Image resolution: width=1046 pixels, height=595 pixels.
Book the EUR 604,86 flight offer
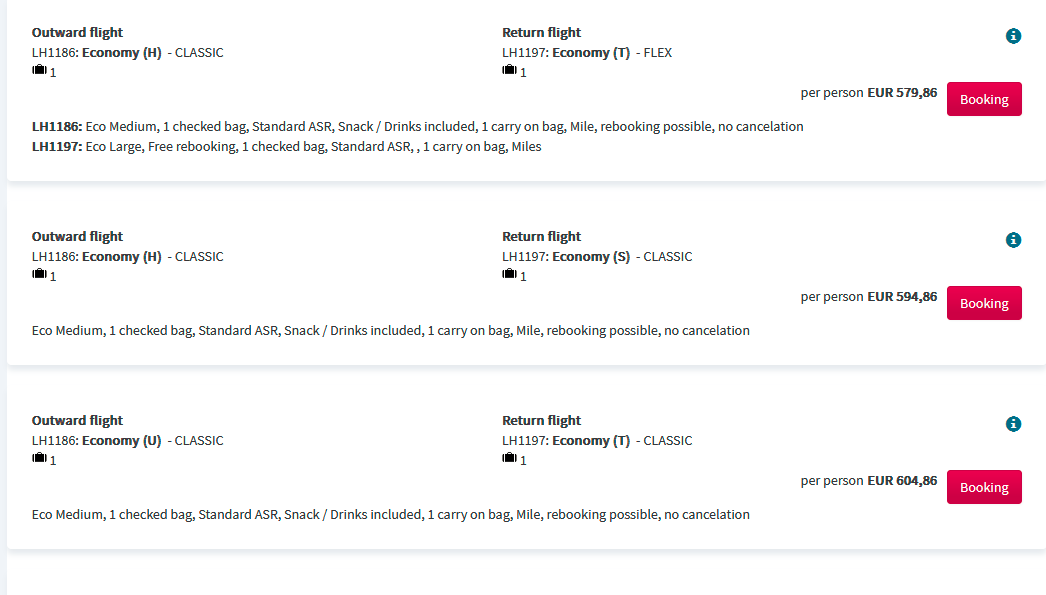[x=984, y=488]
